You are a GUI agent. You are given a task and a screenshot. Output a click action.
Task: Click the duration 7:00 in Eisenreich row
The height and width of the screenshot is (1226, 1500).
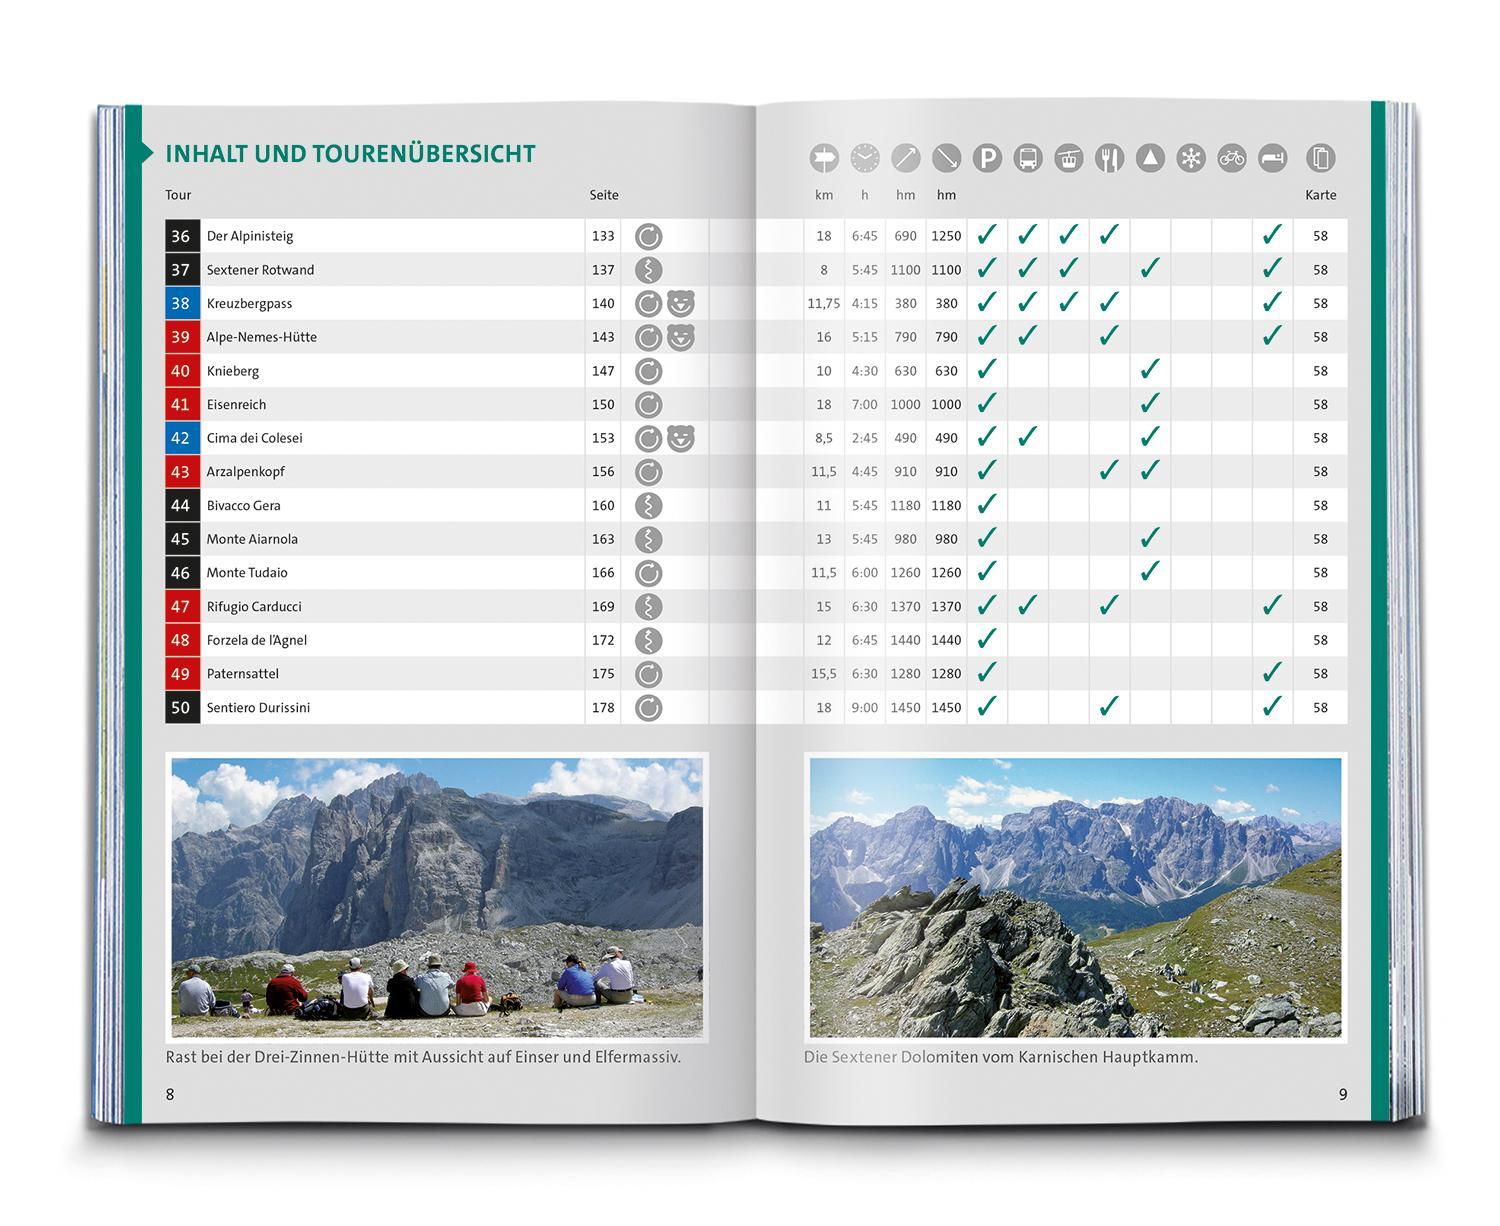pyautogui.click(x=865, y=404)
